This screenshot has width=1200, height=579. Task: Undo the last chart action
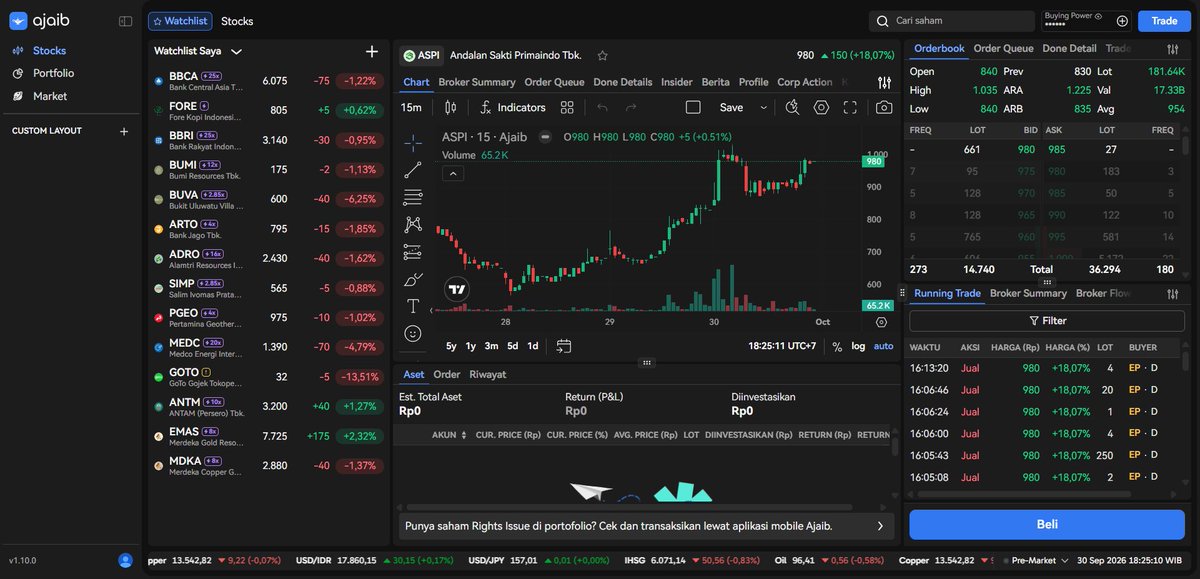click(x=602, y=107)
